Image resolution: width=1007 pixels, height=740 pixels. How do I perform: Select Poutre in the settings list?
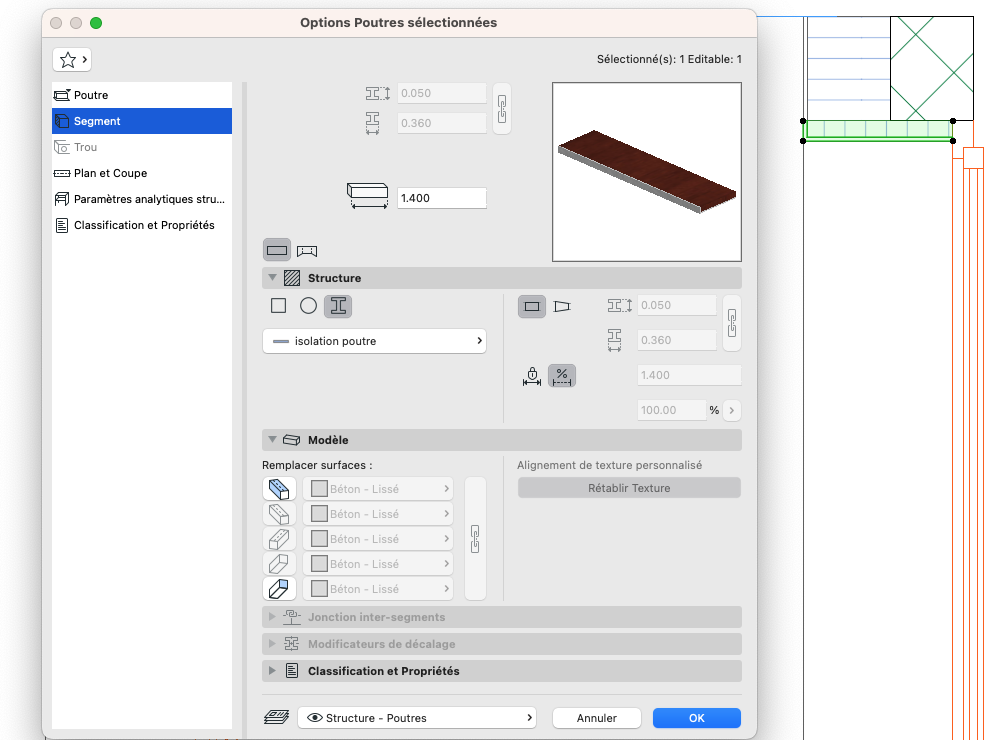(x=141, y=95)
